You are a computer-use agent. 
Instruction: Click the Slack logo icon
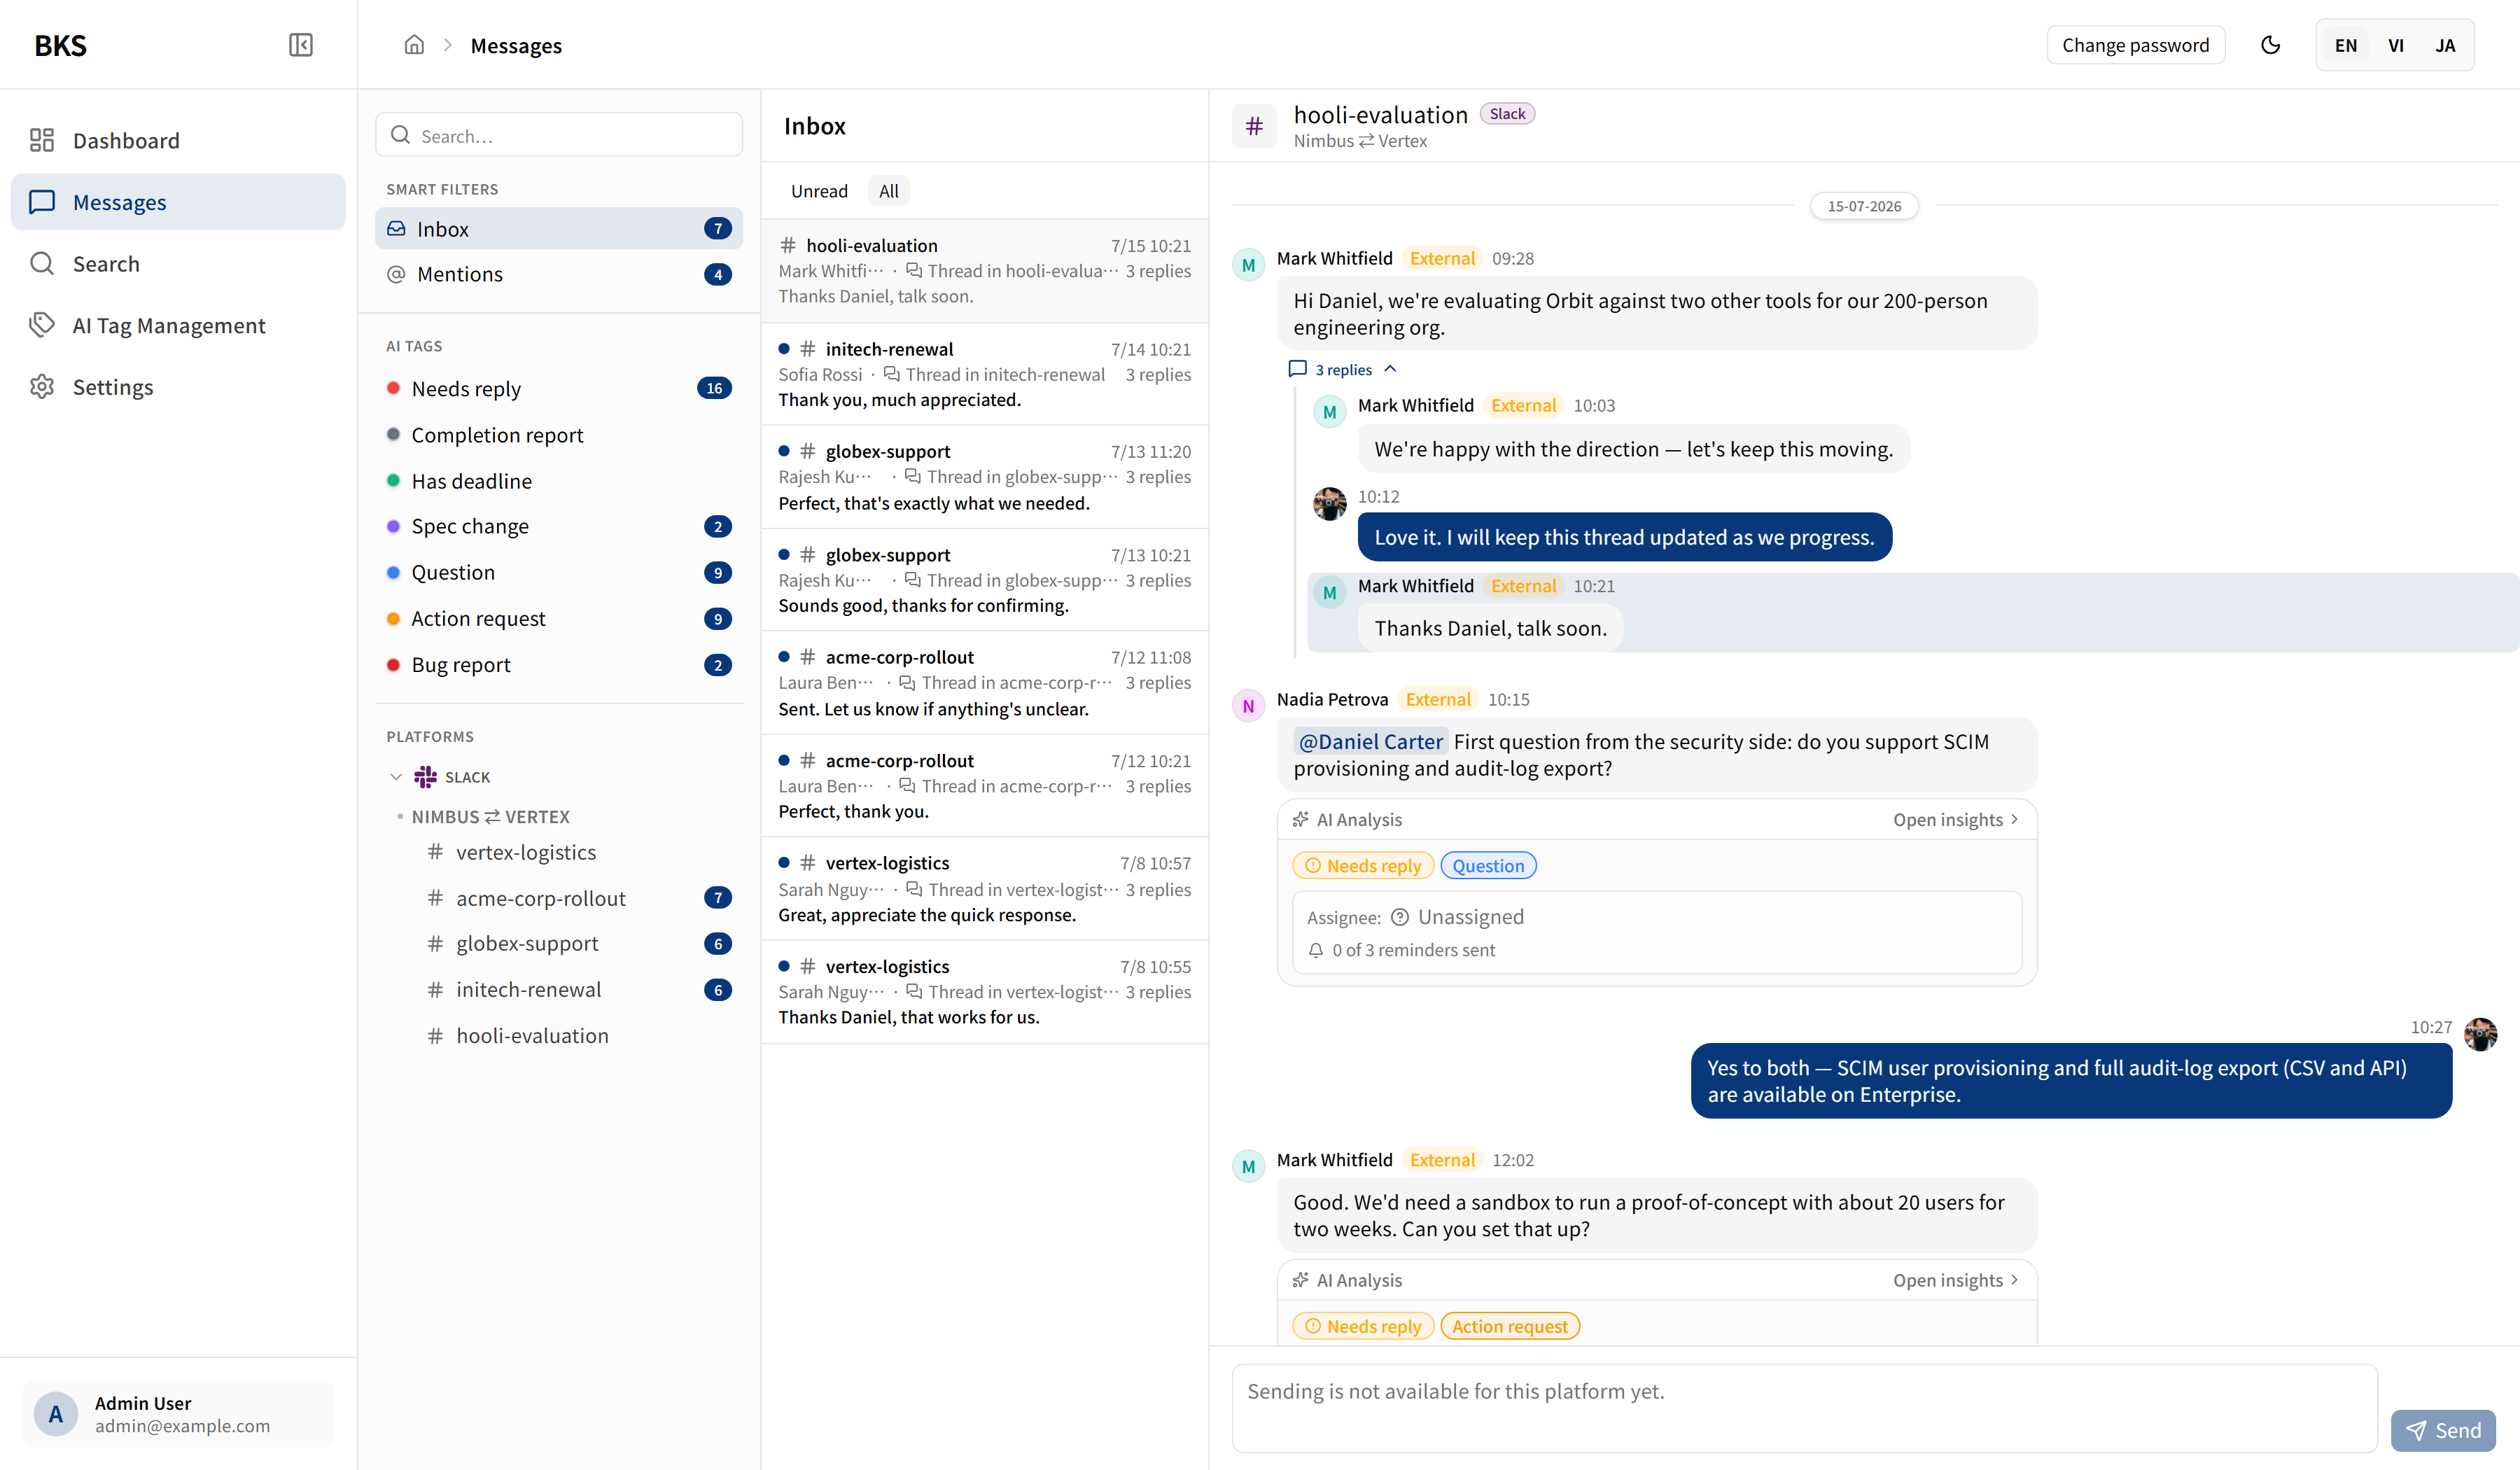click(x=426, y=777)
